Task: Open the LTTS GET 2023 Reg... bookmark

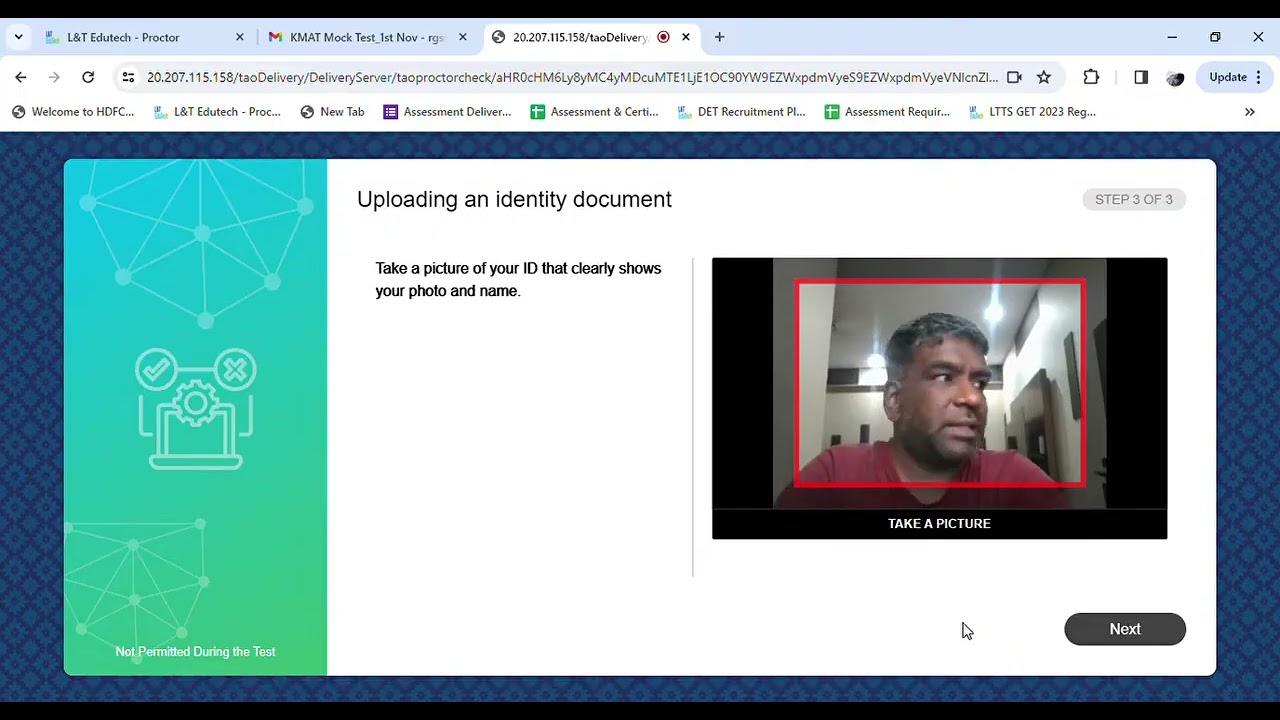Action: pos(1033,112)
